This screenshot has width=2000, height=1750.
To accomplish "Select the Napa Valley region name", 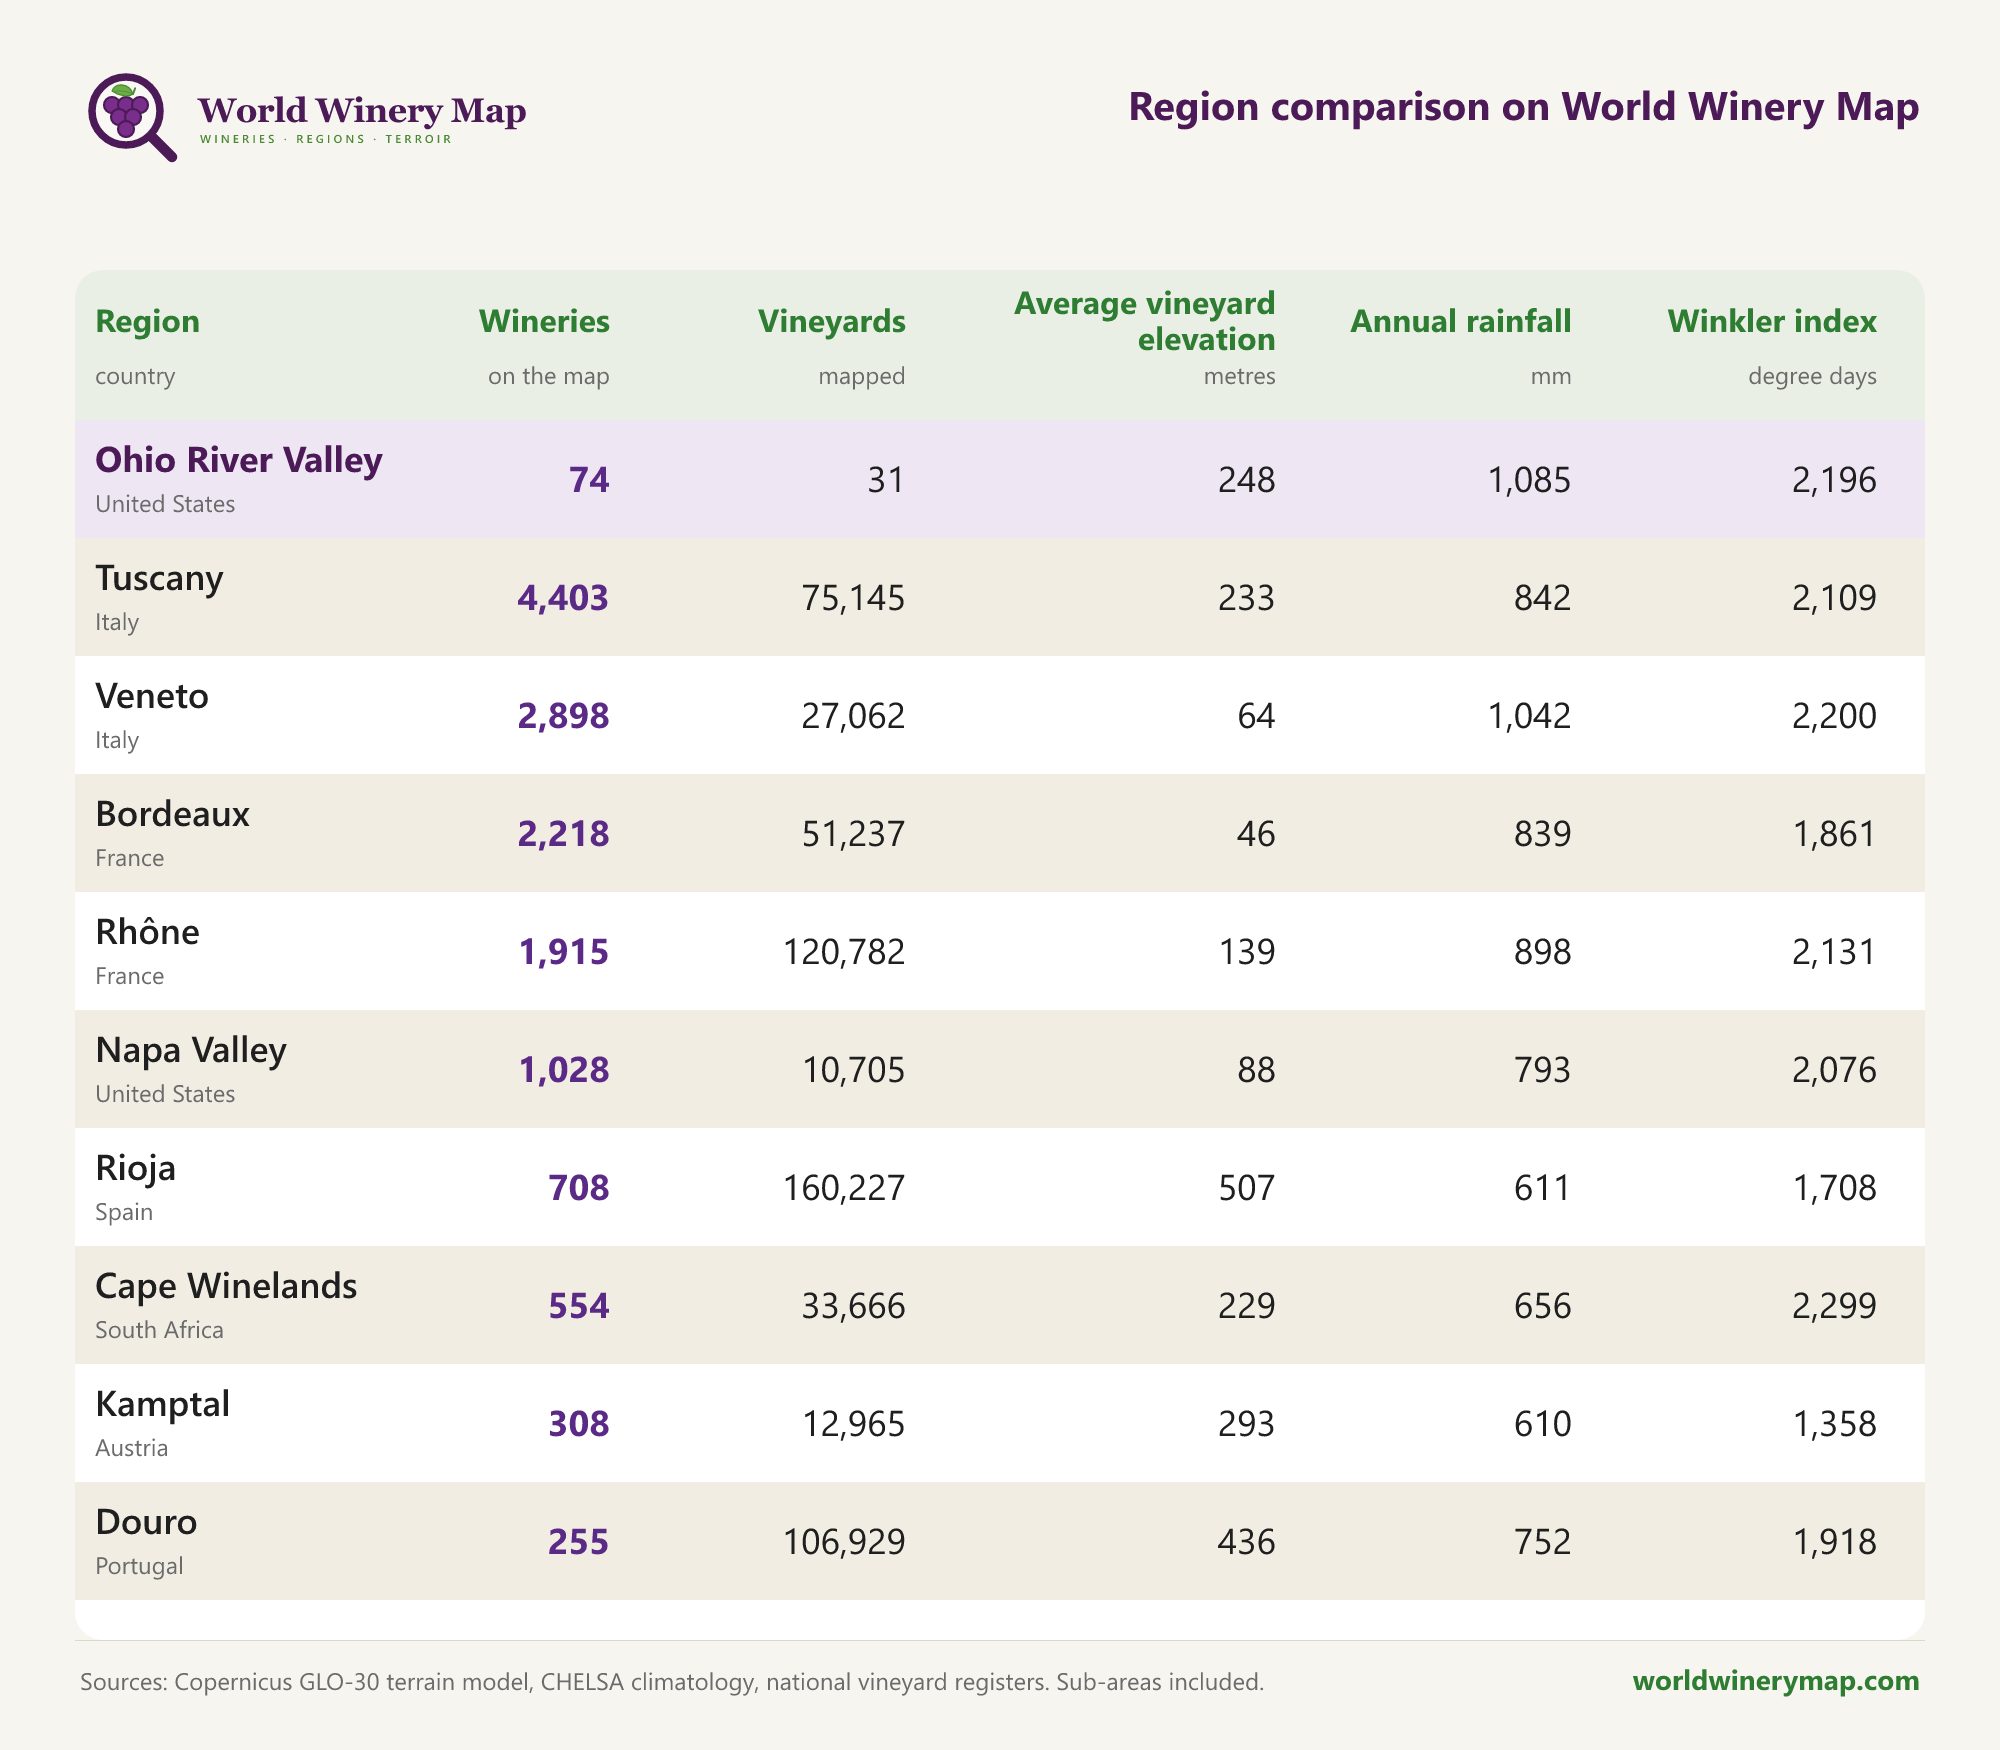I will (191, 1050).
